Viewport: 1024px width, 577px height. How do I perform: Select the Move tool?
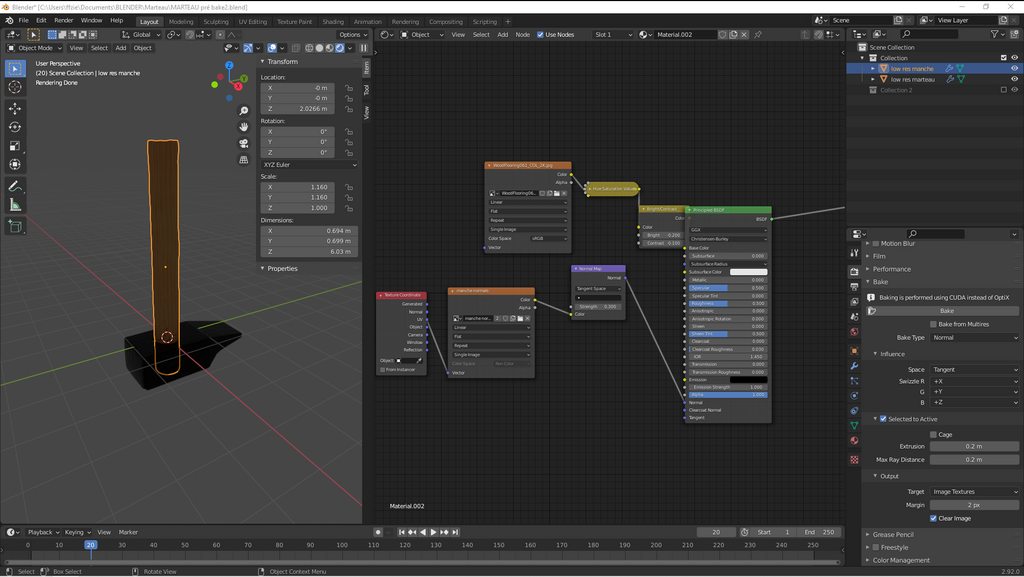[15, 107]
